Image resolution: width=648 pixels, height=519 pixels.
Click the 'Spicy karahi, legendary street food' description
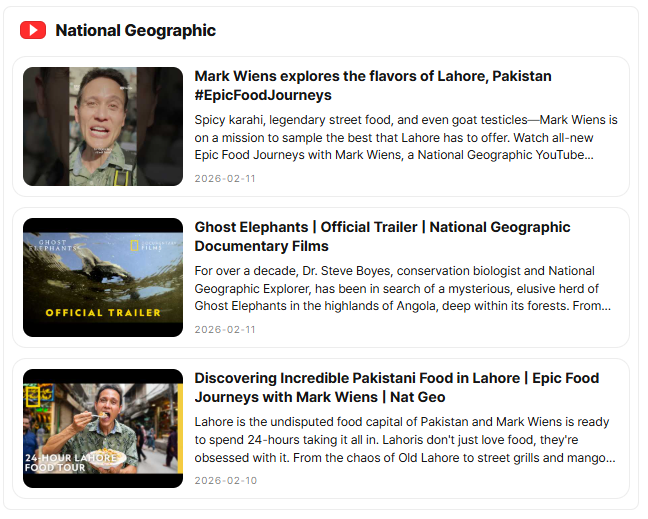[406, 137]
